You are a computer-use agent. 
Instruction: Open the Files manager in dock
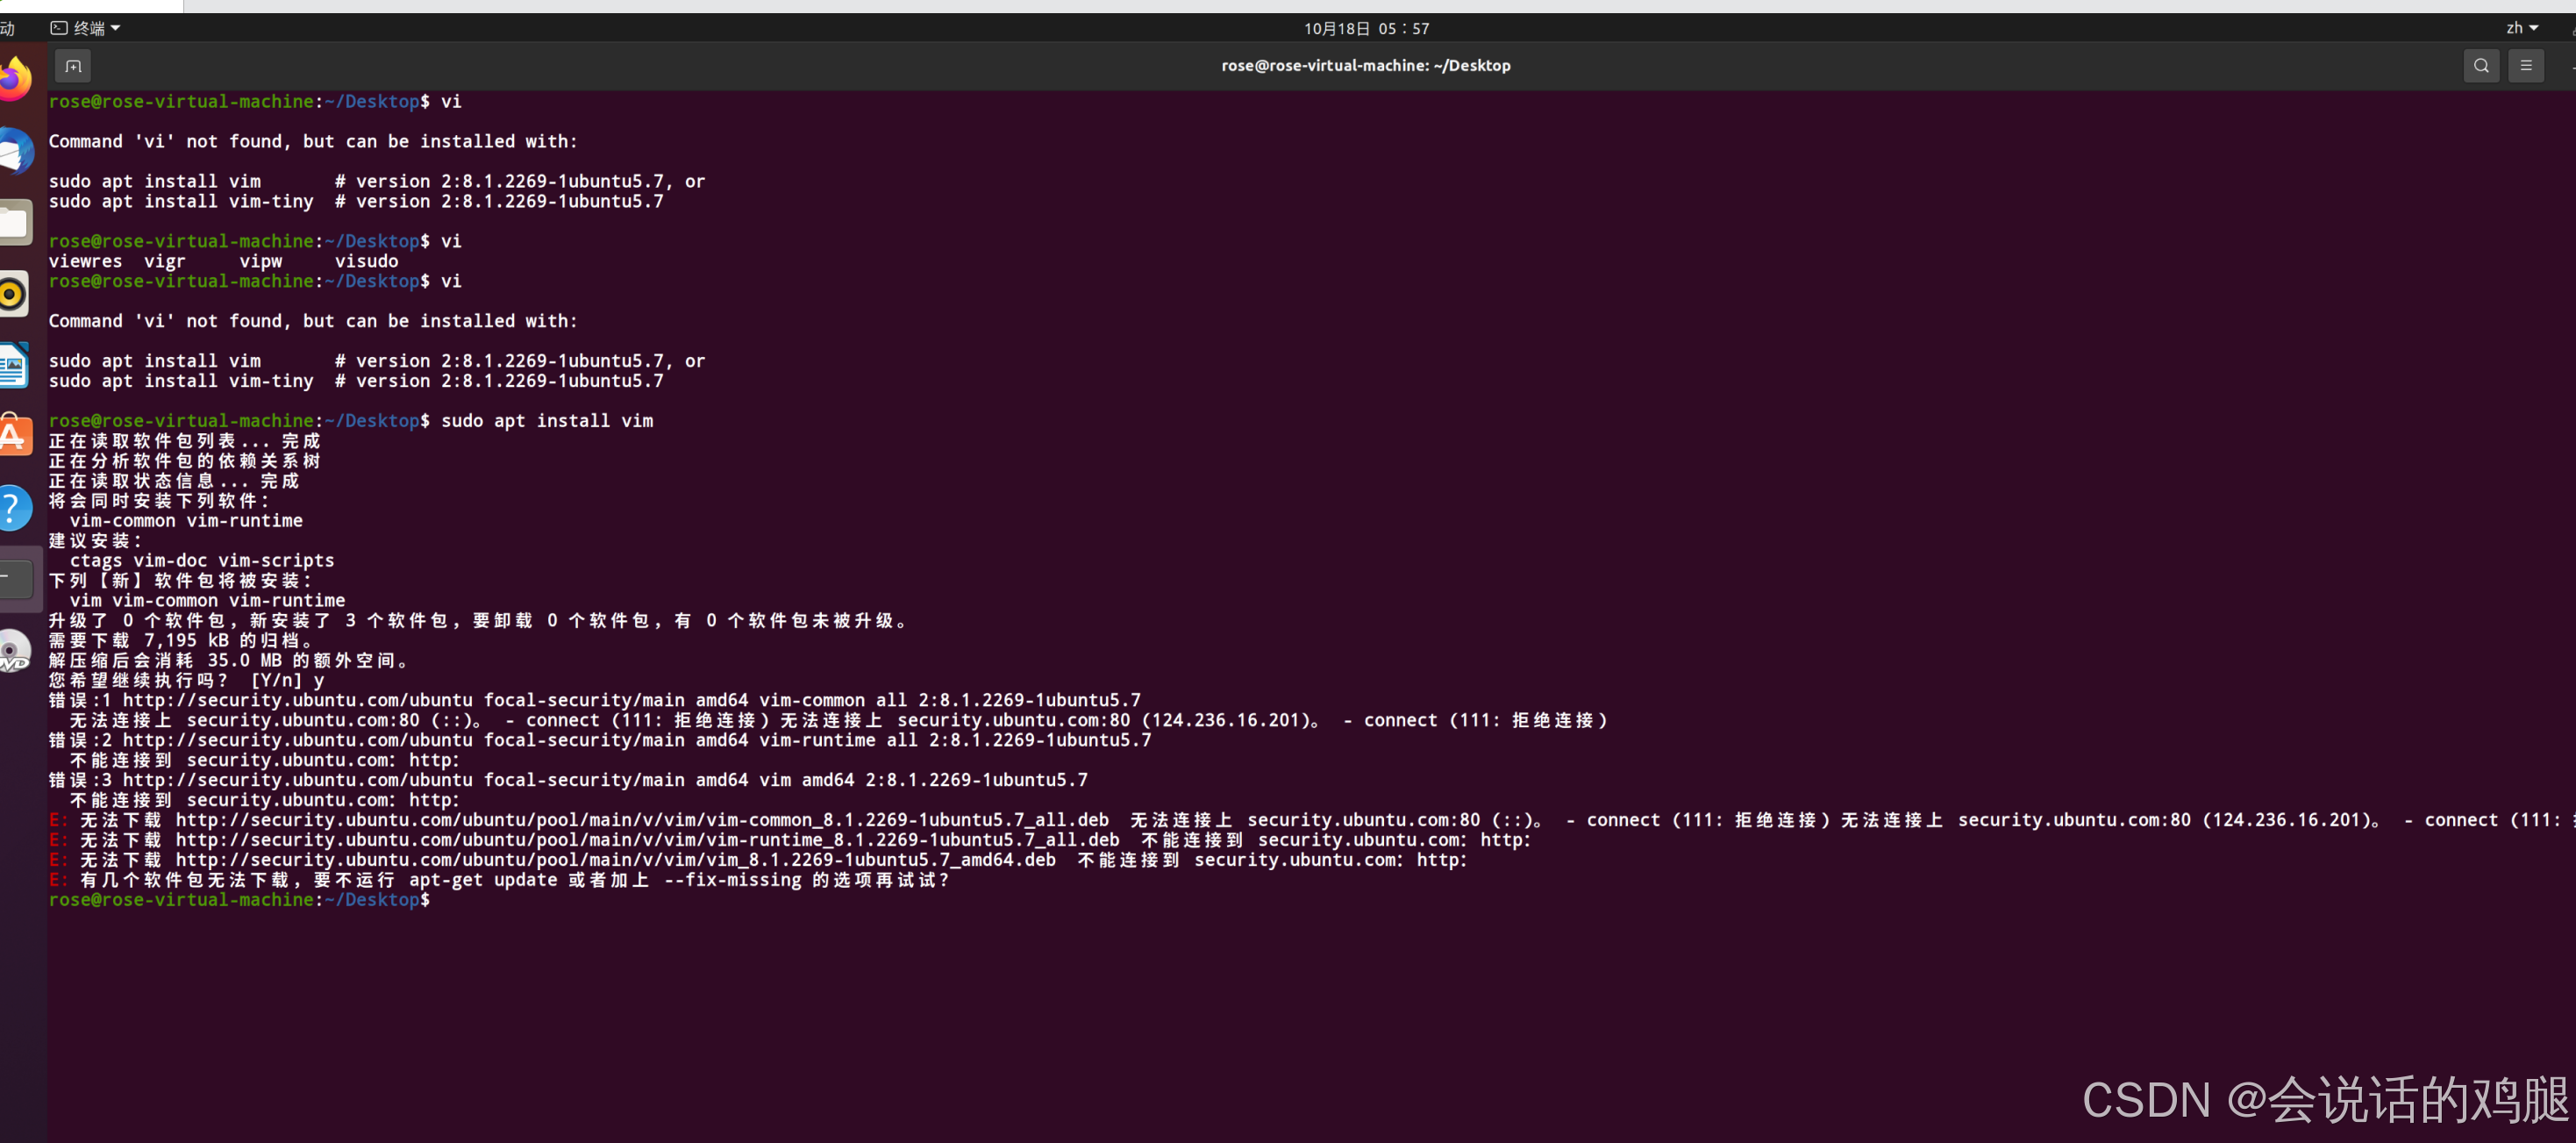[x=14, y=223]
